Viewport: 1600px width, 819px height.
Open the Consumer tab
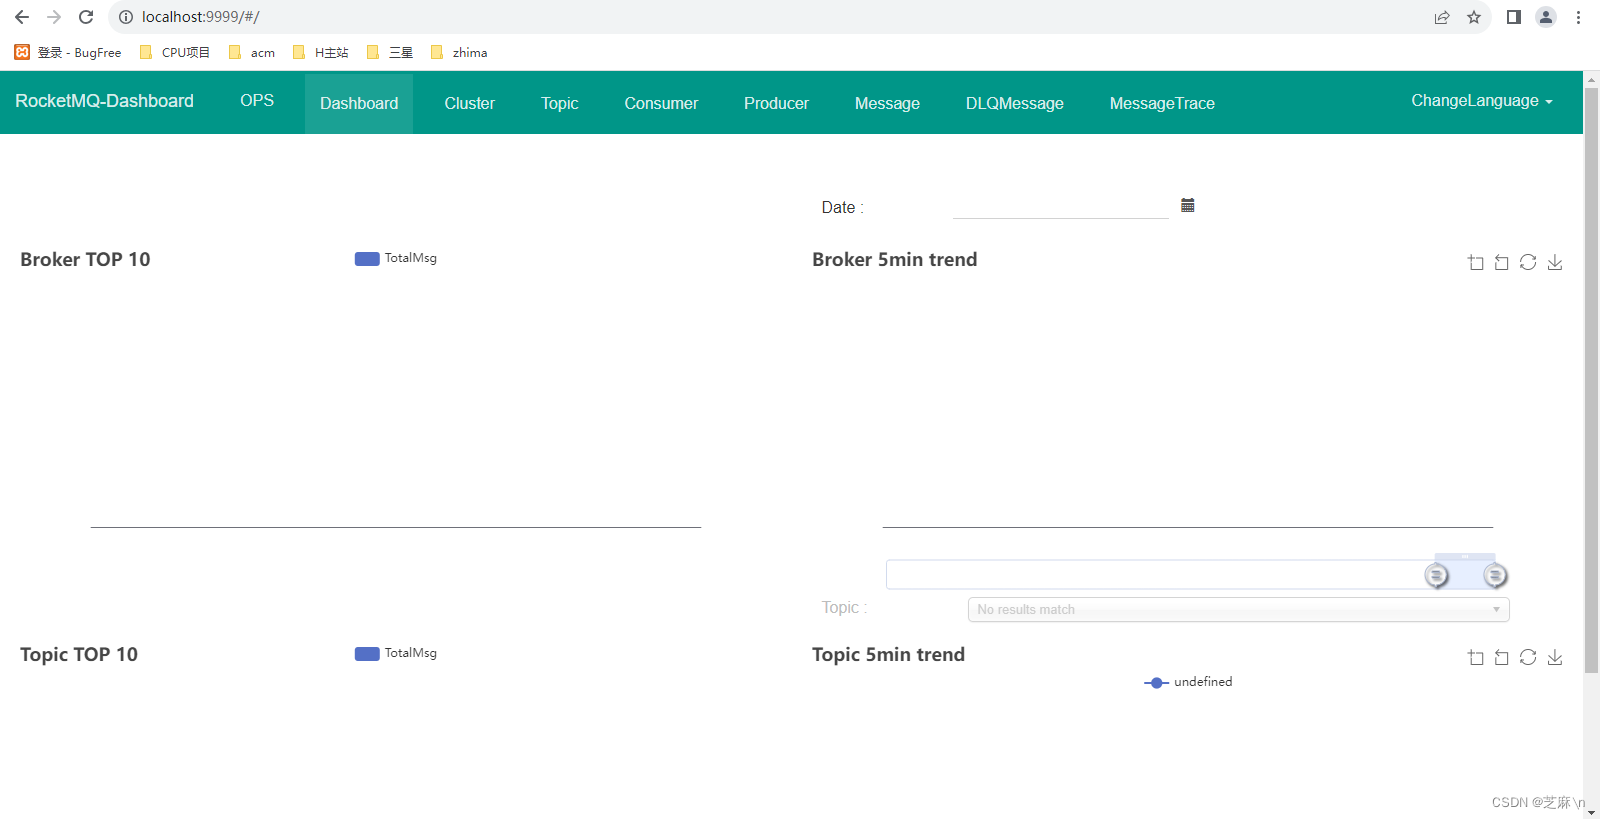tap(661, 103)
